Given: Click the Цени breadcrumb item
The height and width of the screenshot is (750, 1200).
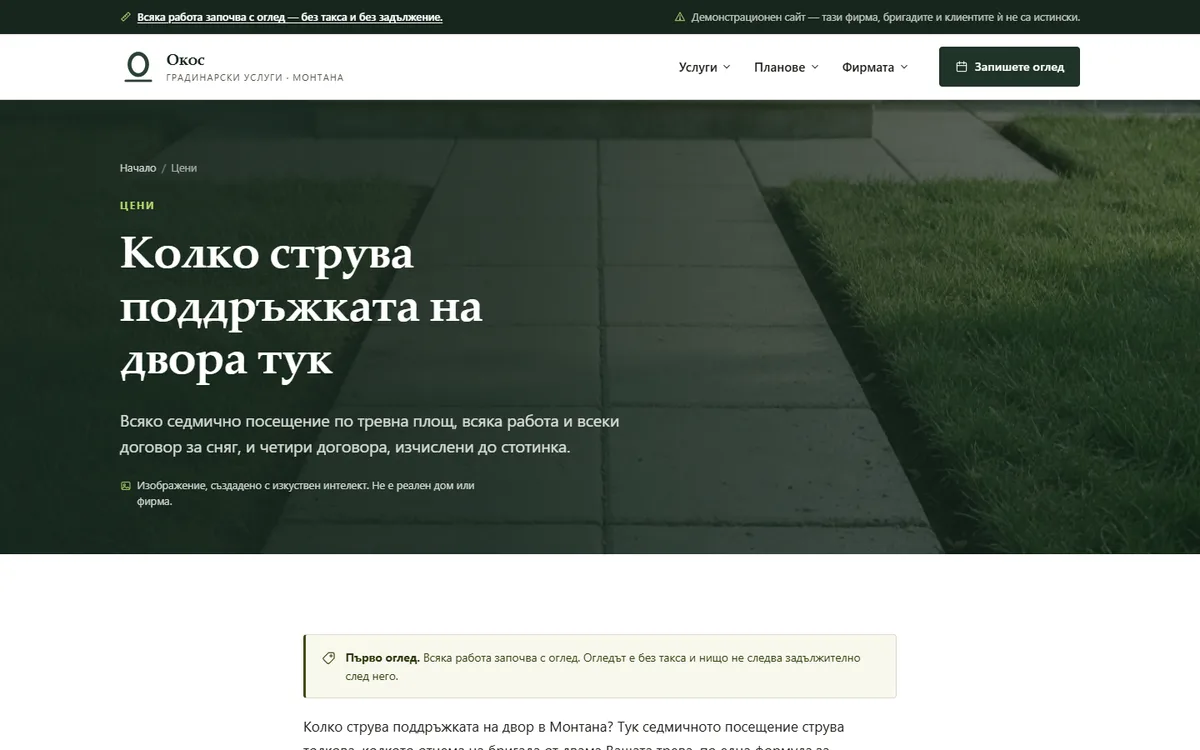Looking at the screenshot, I should click(x=184, y=168).
